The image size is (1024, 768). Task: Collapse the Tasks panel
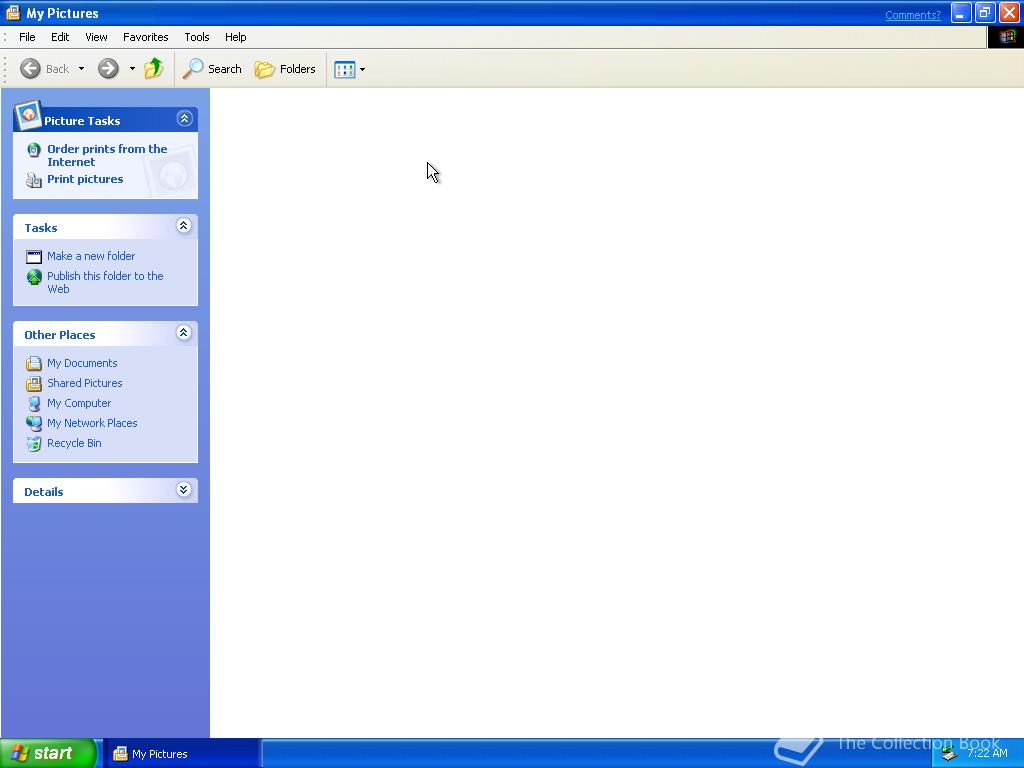[x=184, y=226]
